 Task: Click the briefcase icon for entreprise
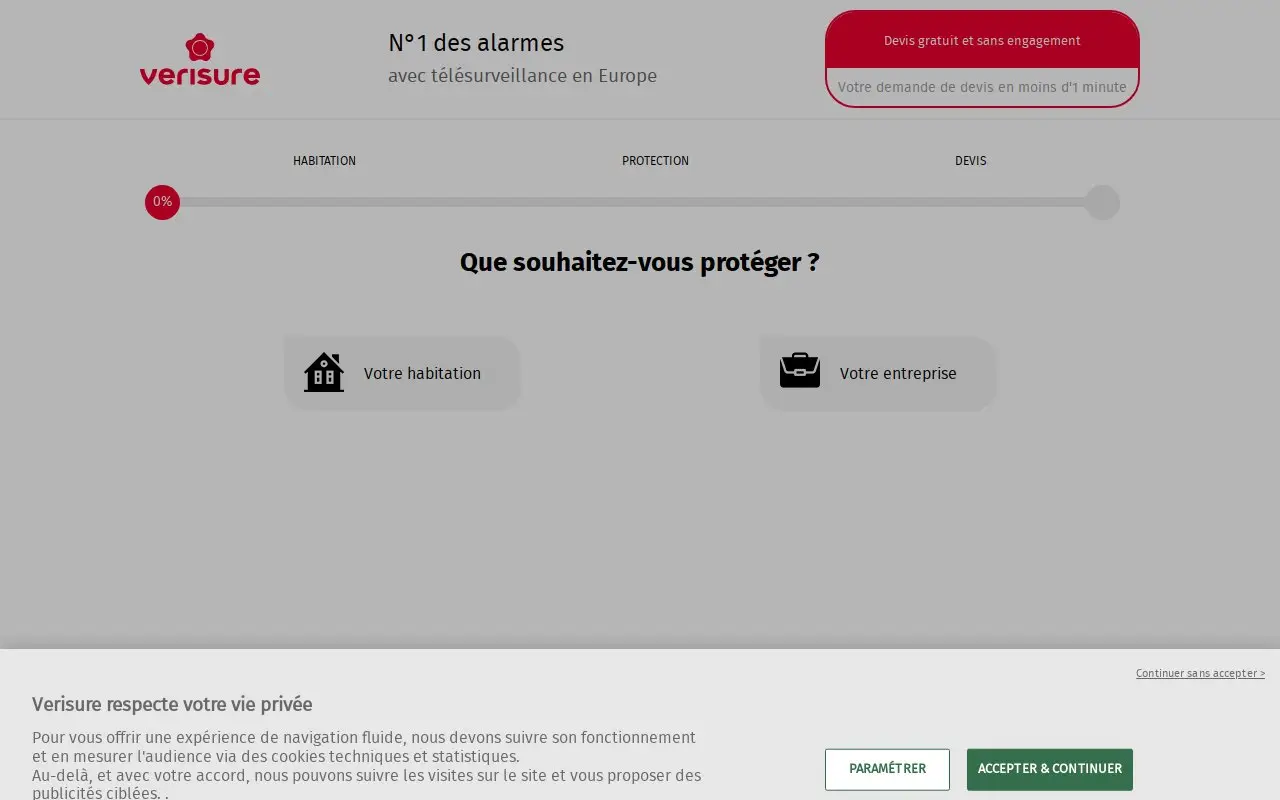click(800, 371)
